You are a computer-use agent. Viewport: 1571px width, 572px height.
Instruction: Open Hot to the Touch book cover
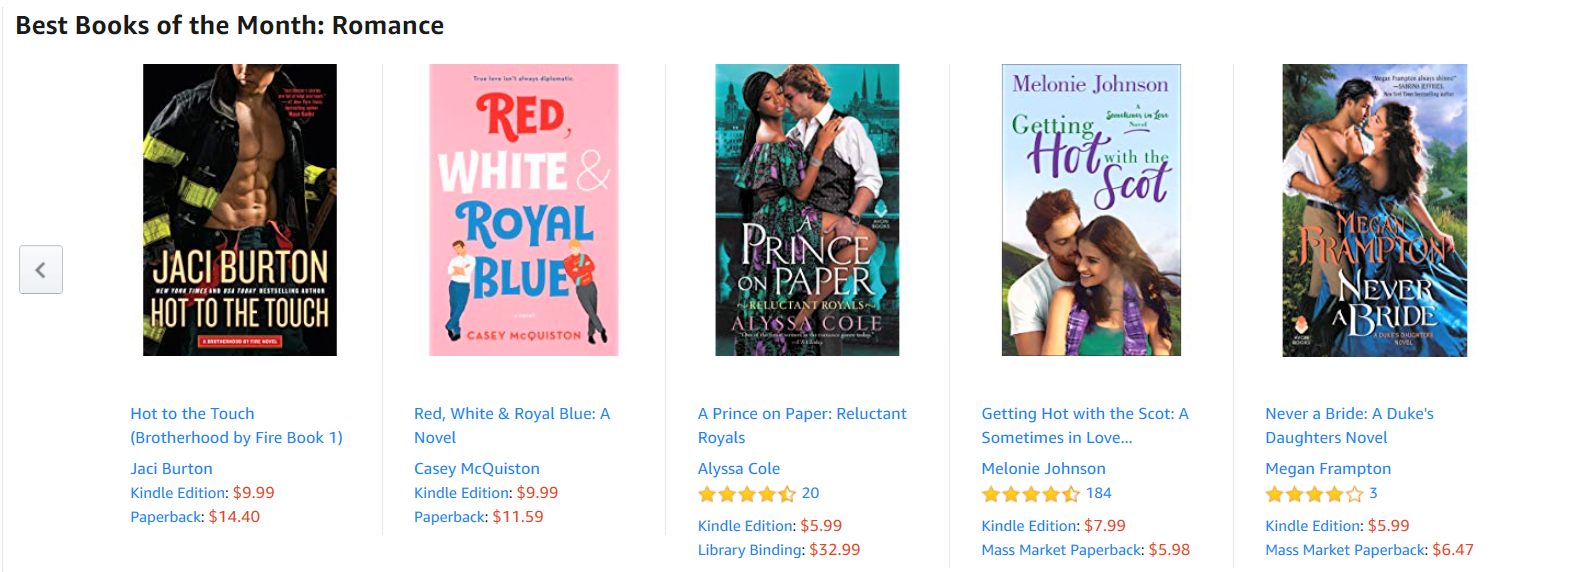point(240,210)
